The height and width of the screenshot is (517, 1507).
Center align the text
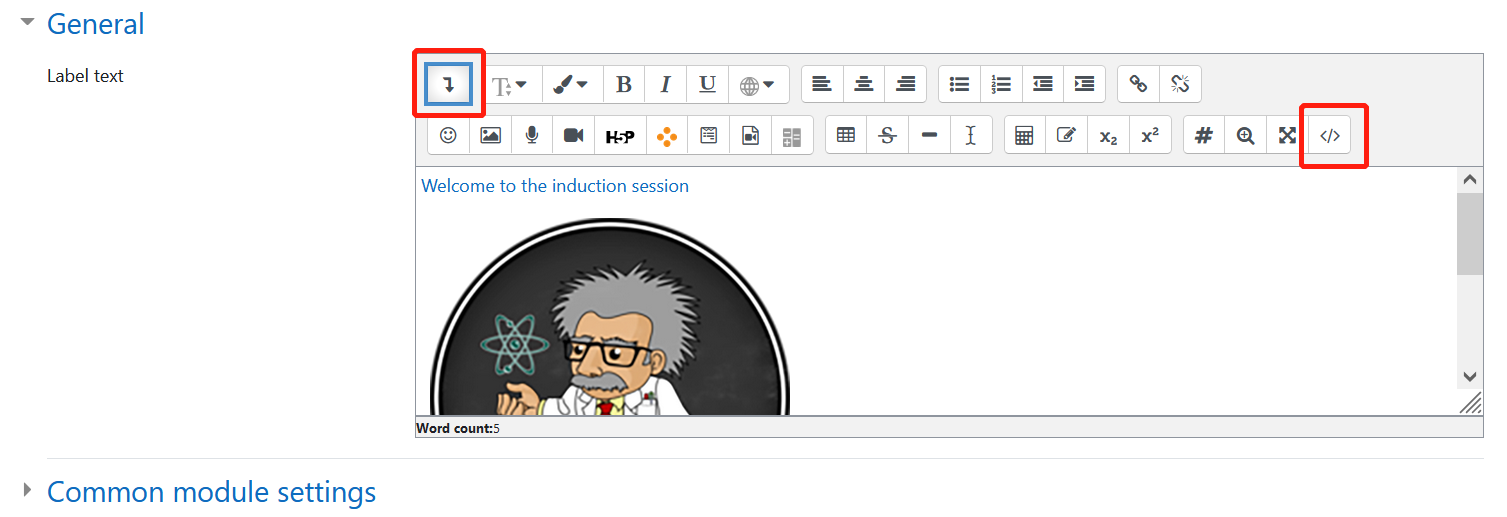click(864, 85)
